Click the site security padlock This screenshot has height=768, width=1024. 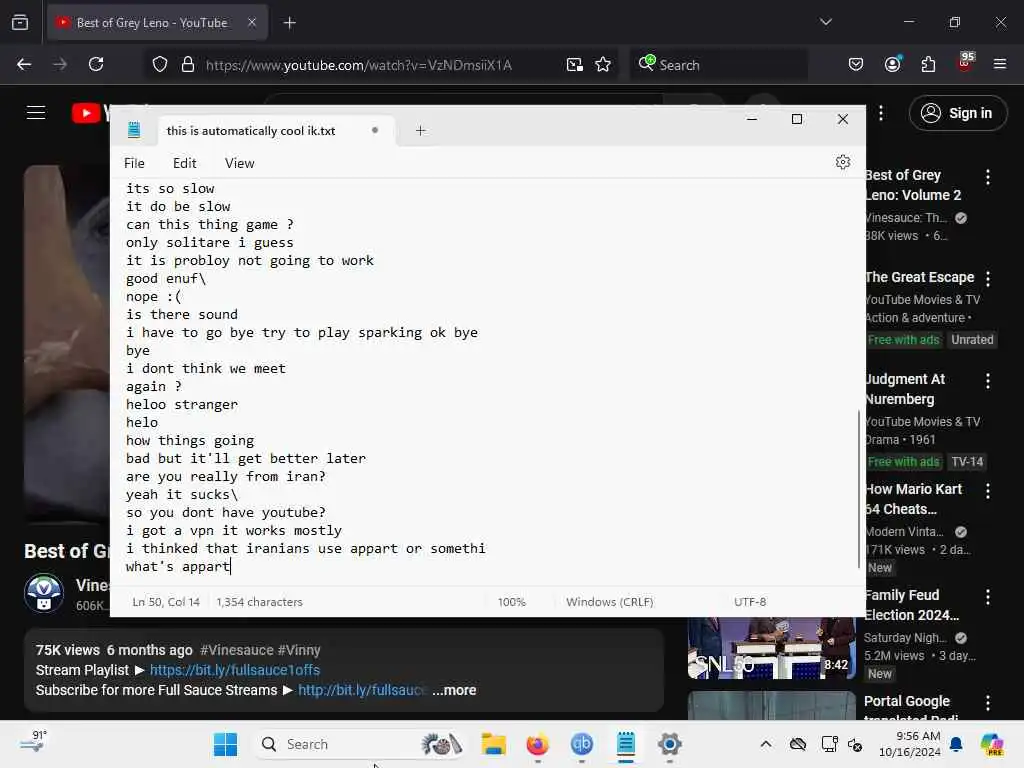click(x=188, y=65)
